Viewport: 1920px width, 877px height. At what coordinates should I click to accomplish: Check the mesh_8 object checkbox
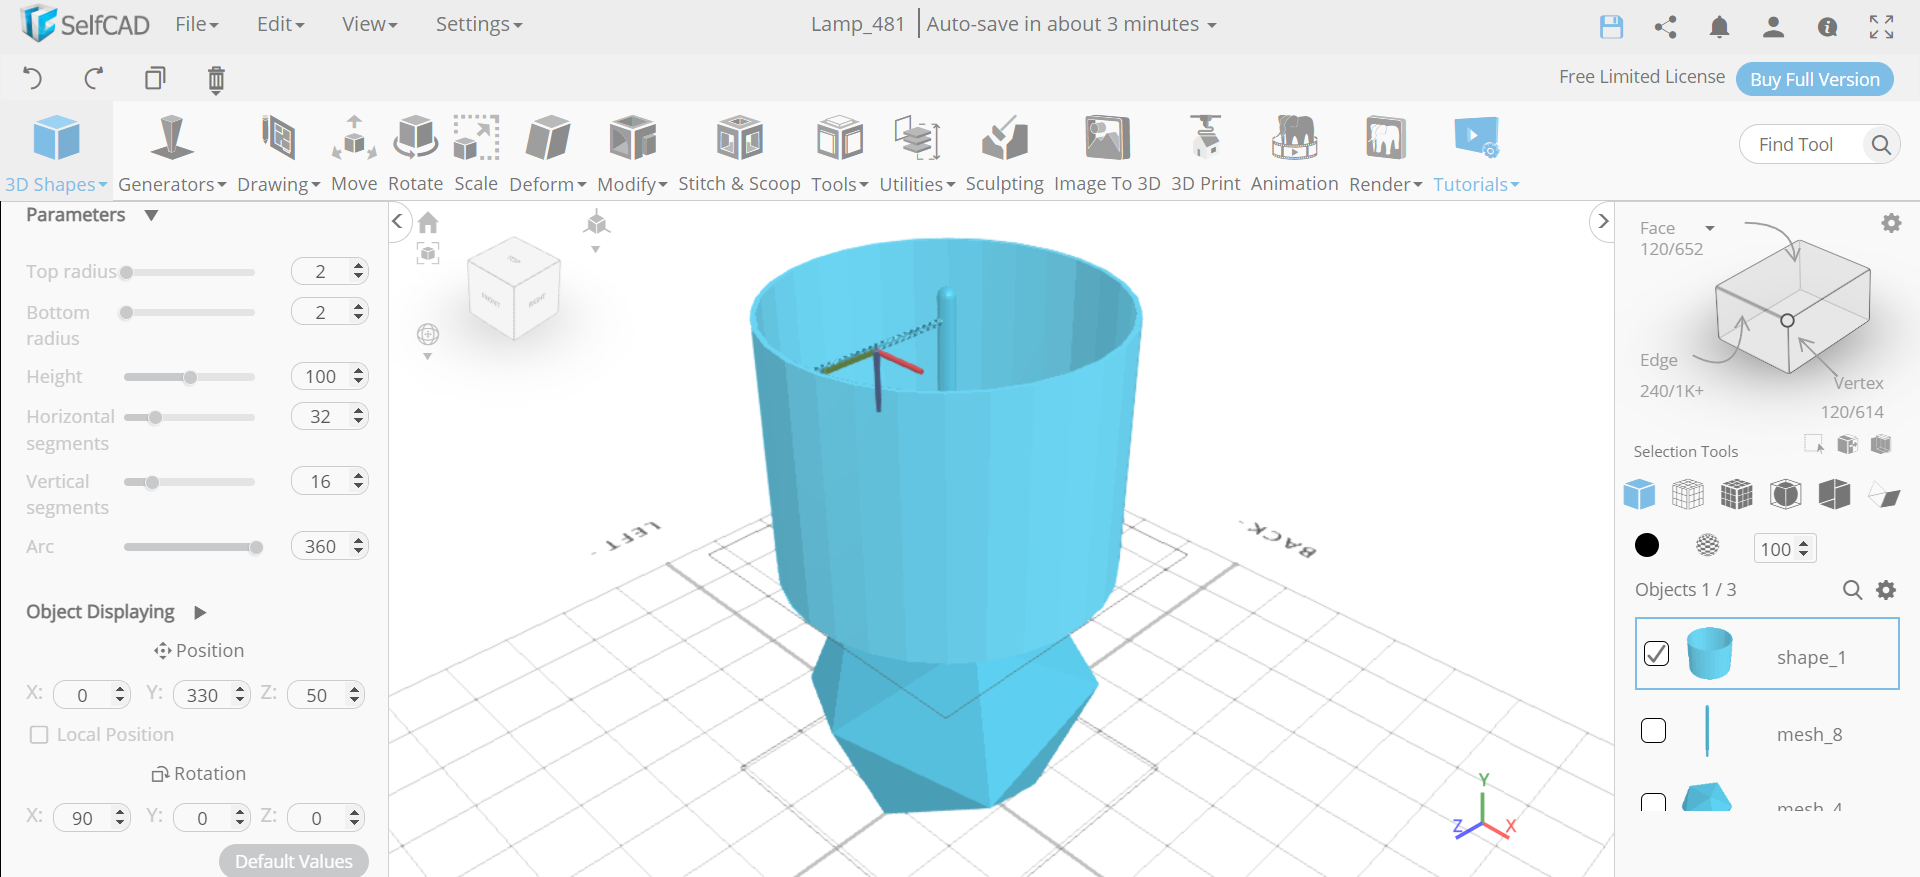click(x=1654, y=731)
